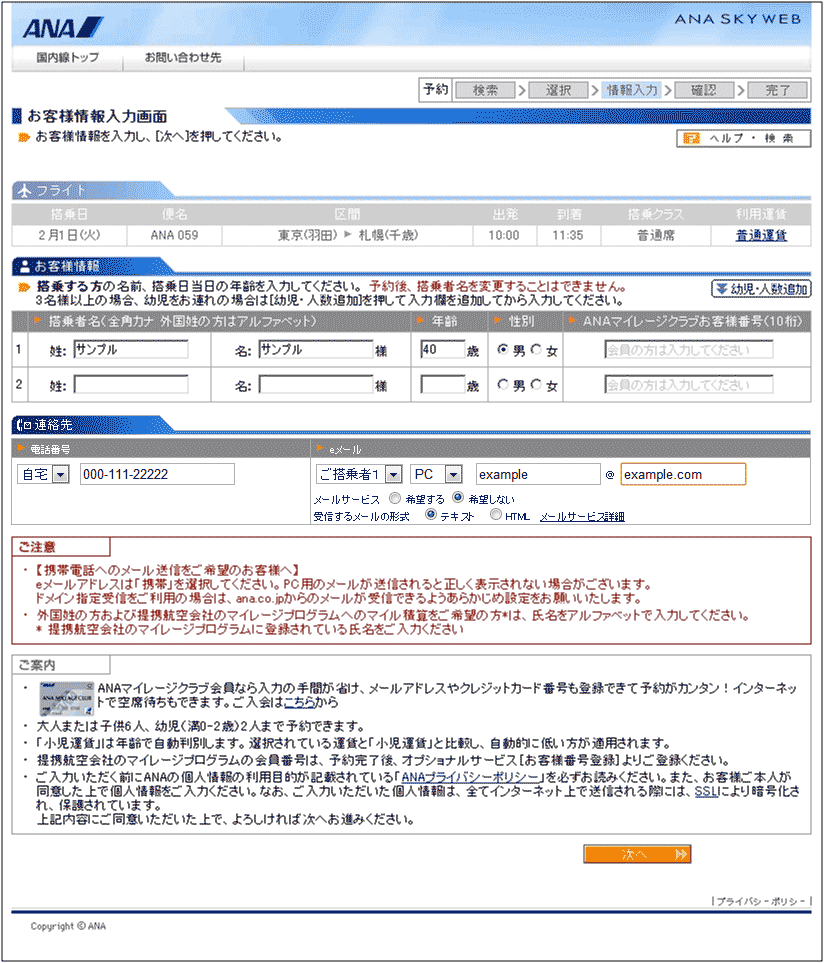Image resolution: width=824 pixels, height=963 pixels.
Task: Click passenger 1 given name field
Action: pos(316,349)
